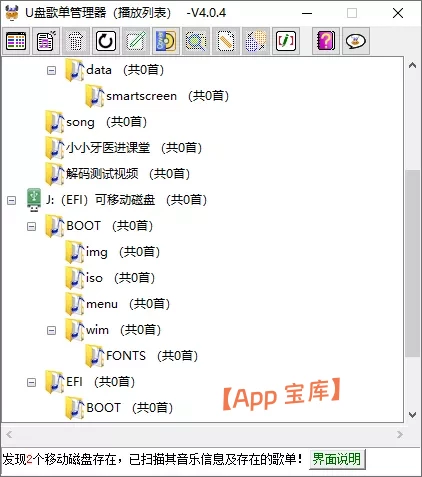Open the purple help book icon
422x477 pixels.
(326, 41)
